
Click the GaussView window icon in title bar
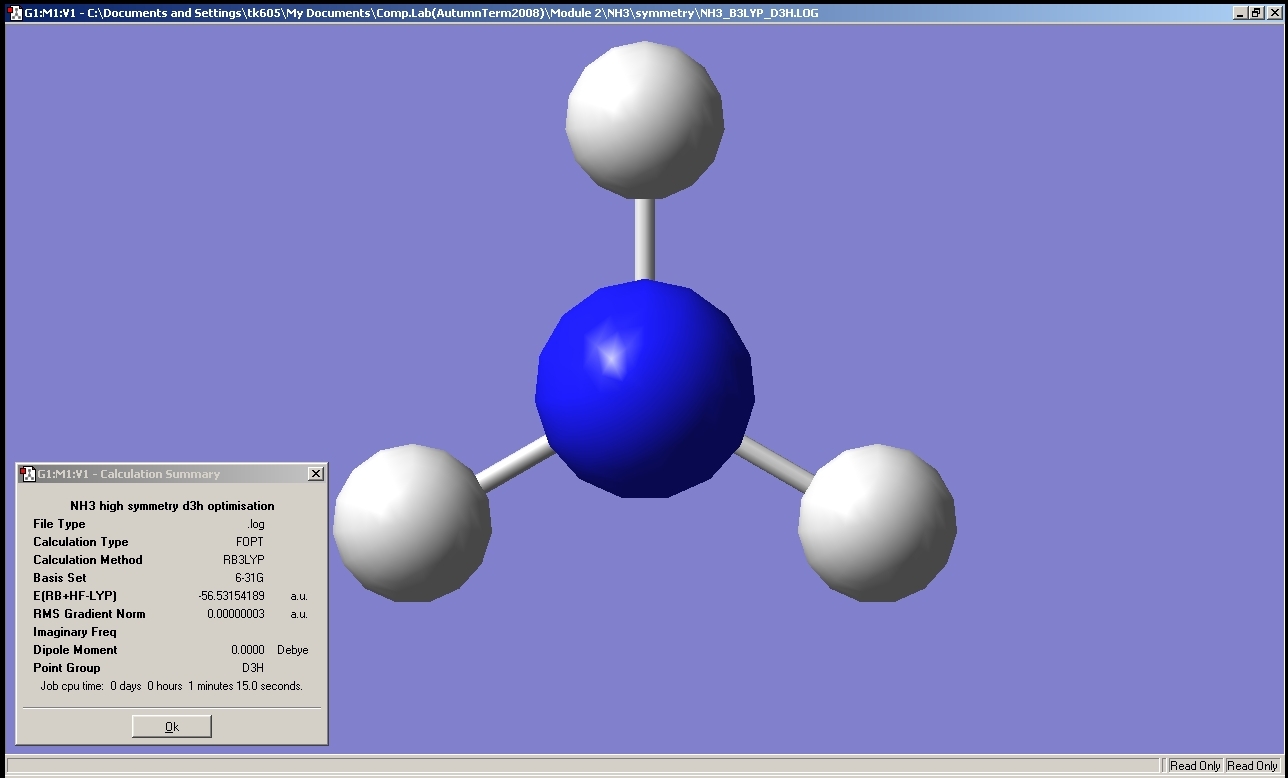(x=15, y=13)
